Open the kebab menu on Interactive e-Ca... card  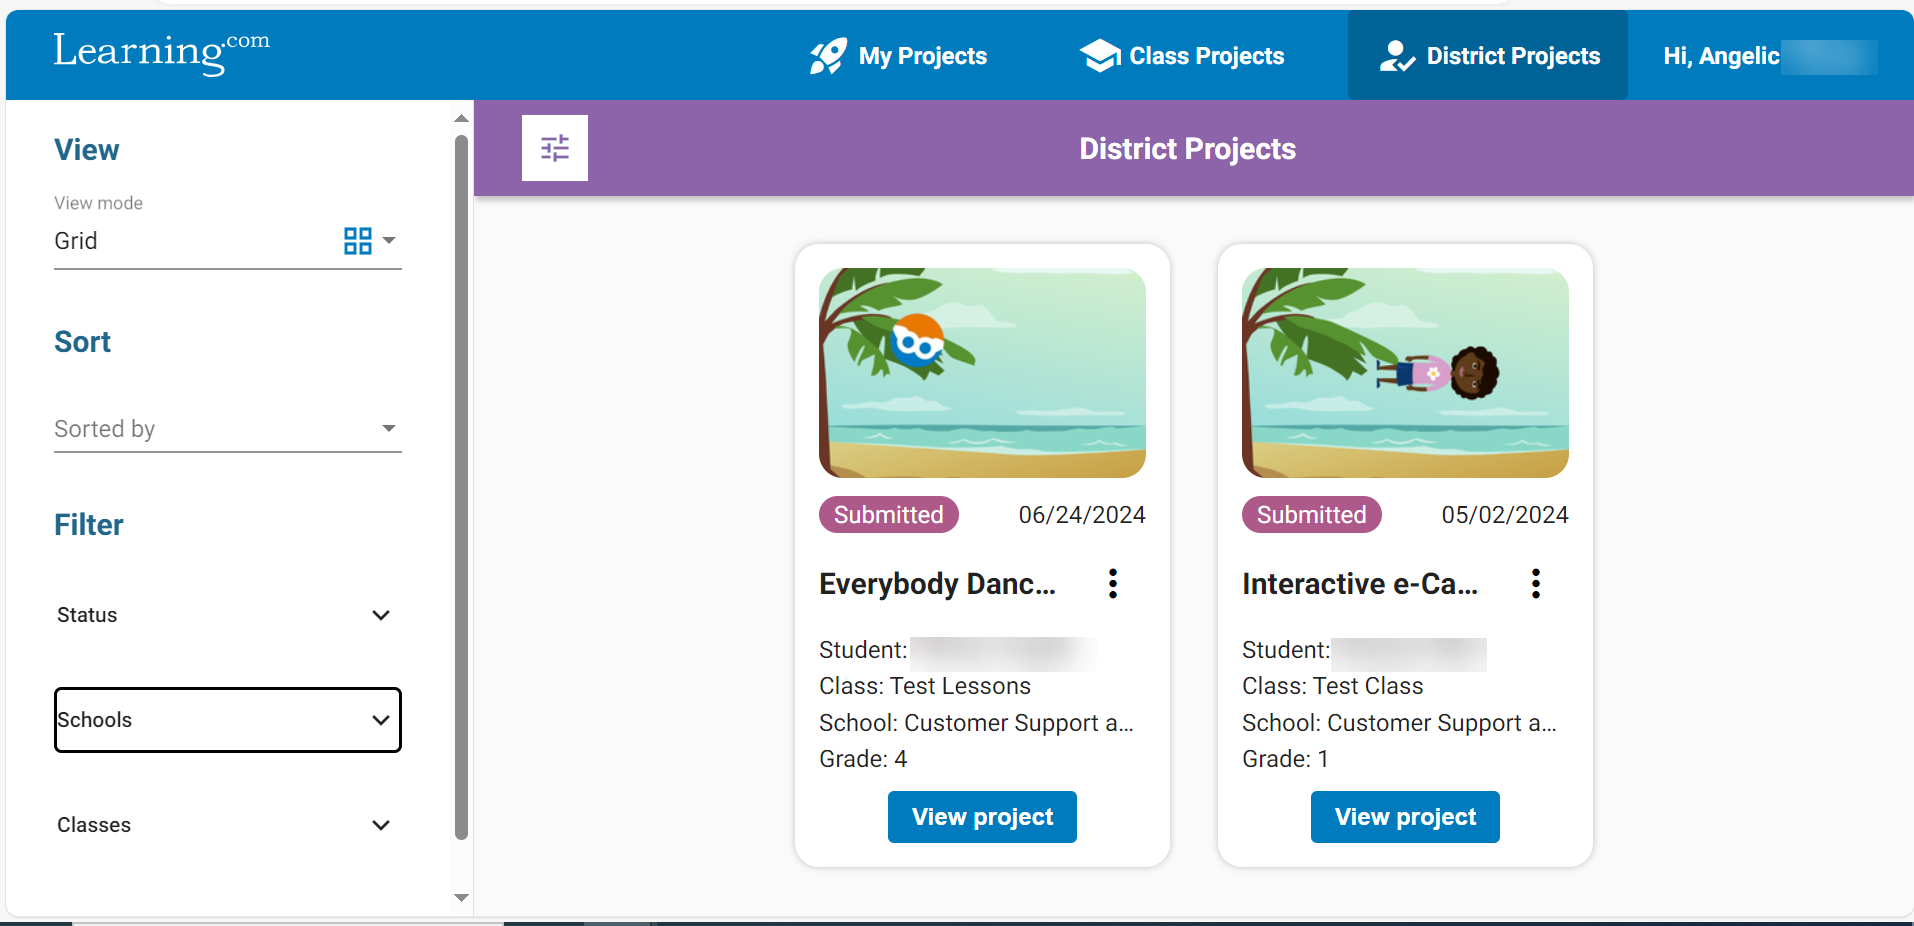1535,583
